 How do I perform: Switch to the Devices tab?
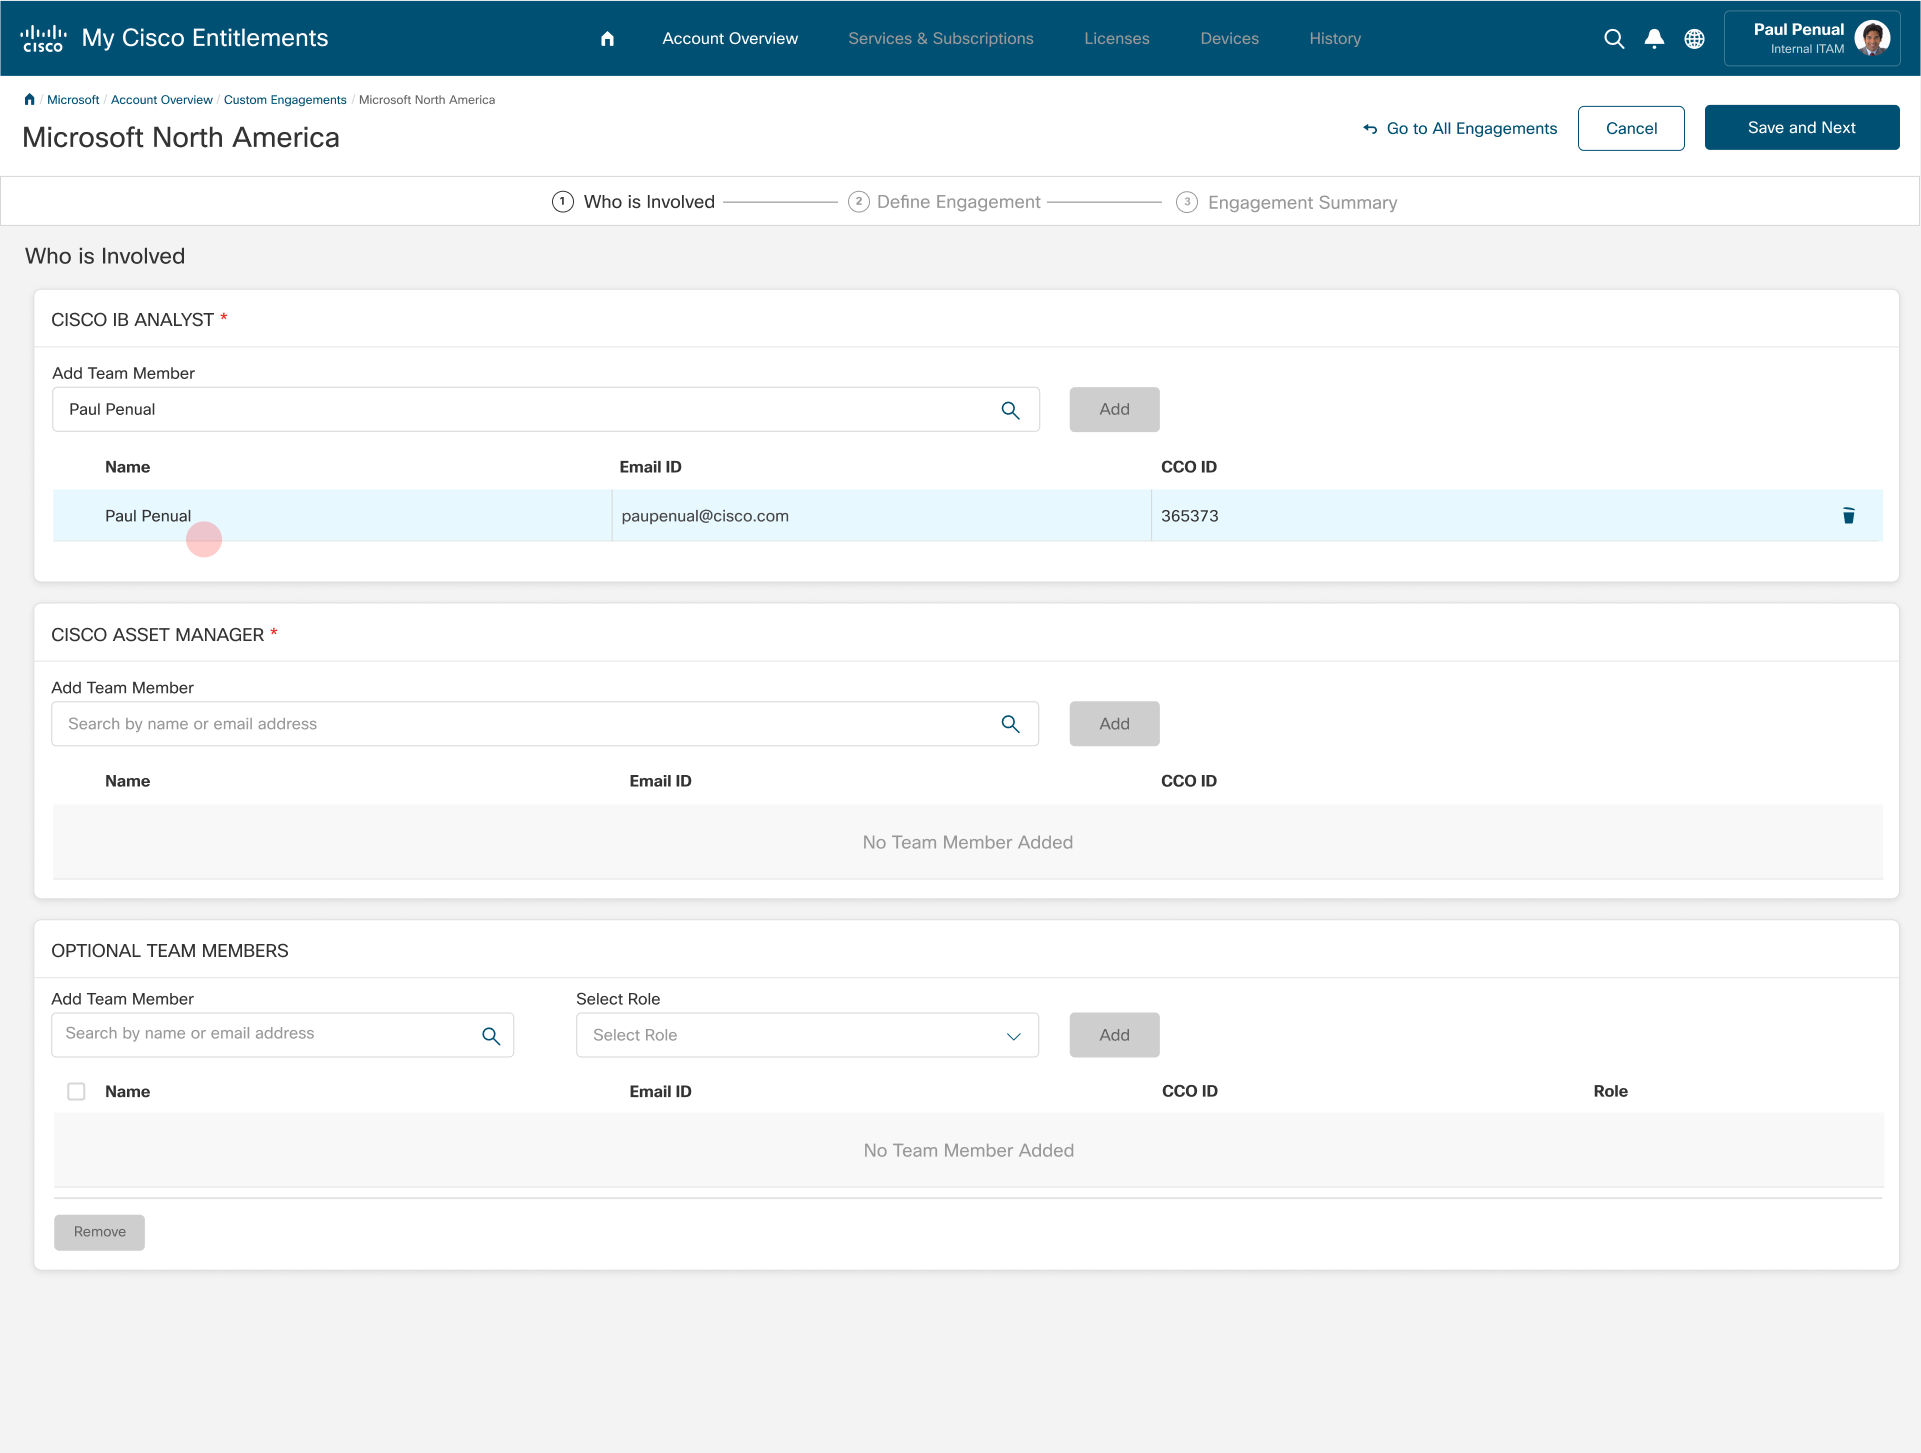[x=1230, y=38]
